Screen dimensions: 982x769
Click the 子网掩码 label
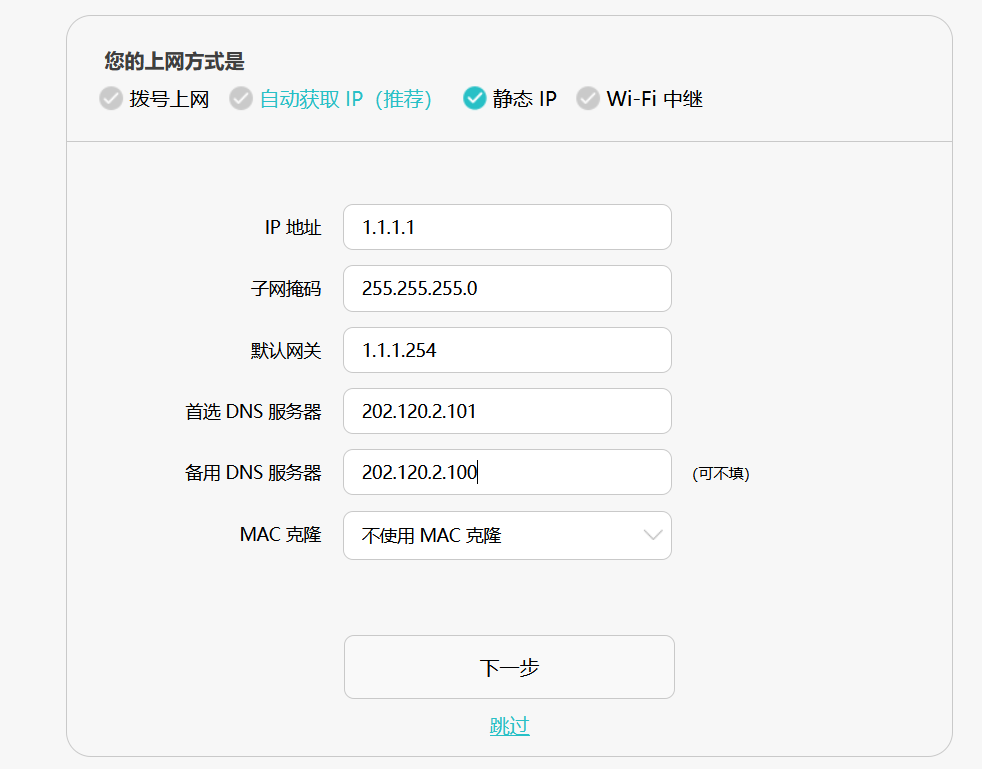tap(286, 289)
